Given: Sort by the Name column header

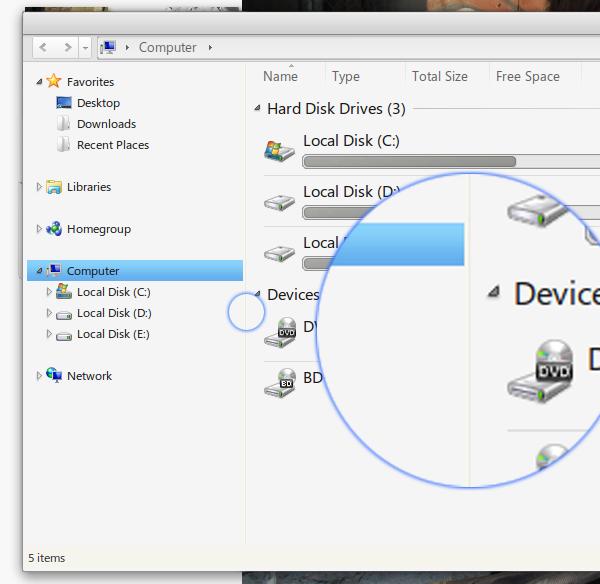Looking at the screenshot, I should pos(280,76).
